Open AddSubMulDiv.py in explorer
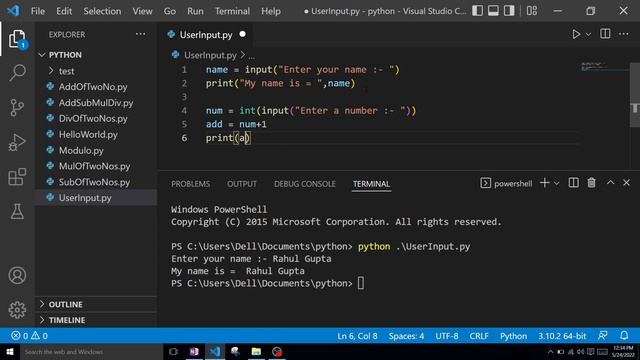 point(96,102)
